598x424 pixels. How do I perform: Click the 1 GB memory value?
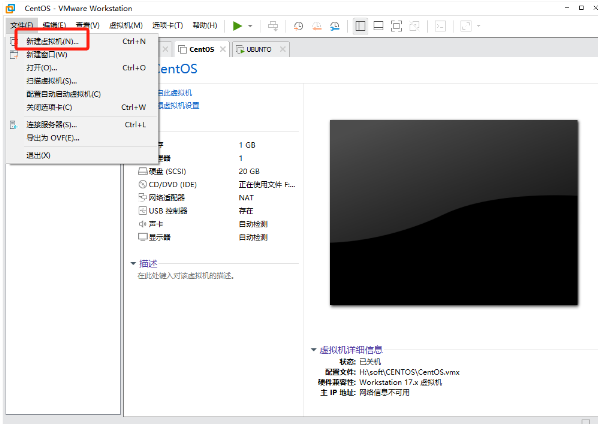[247, 145]
